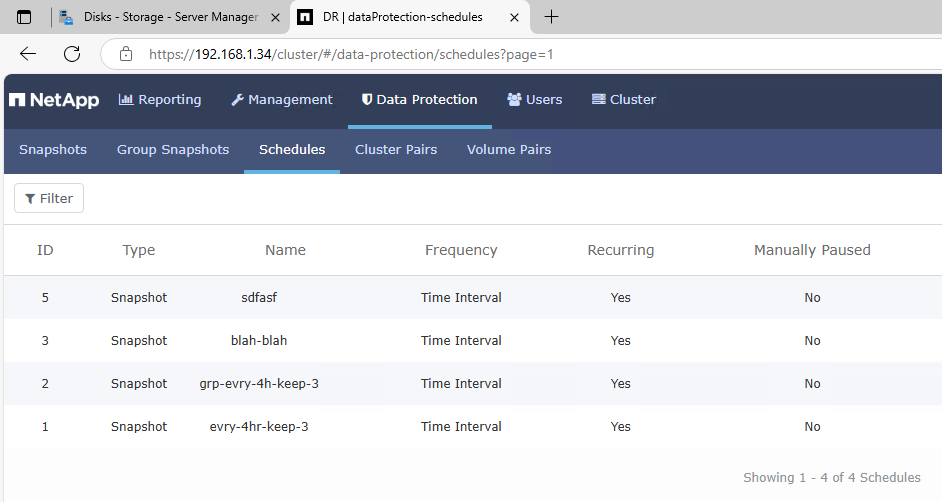
Task: Click Time Interval in the grp-evry-4h-keep-3 row
Action: pyautogui.click(x=461, y=384)
